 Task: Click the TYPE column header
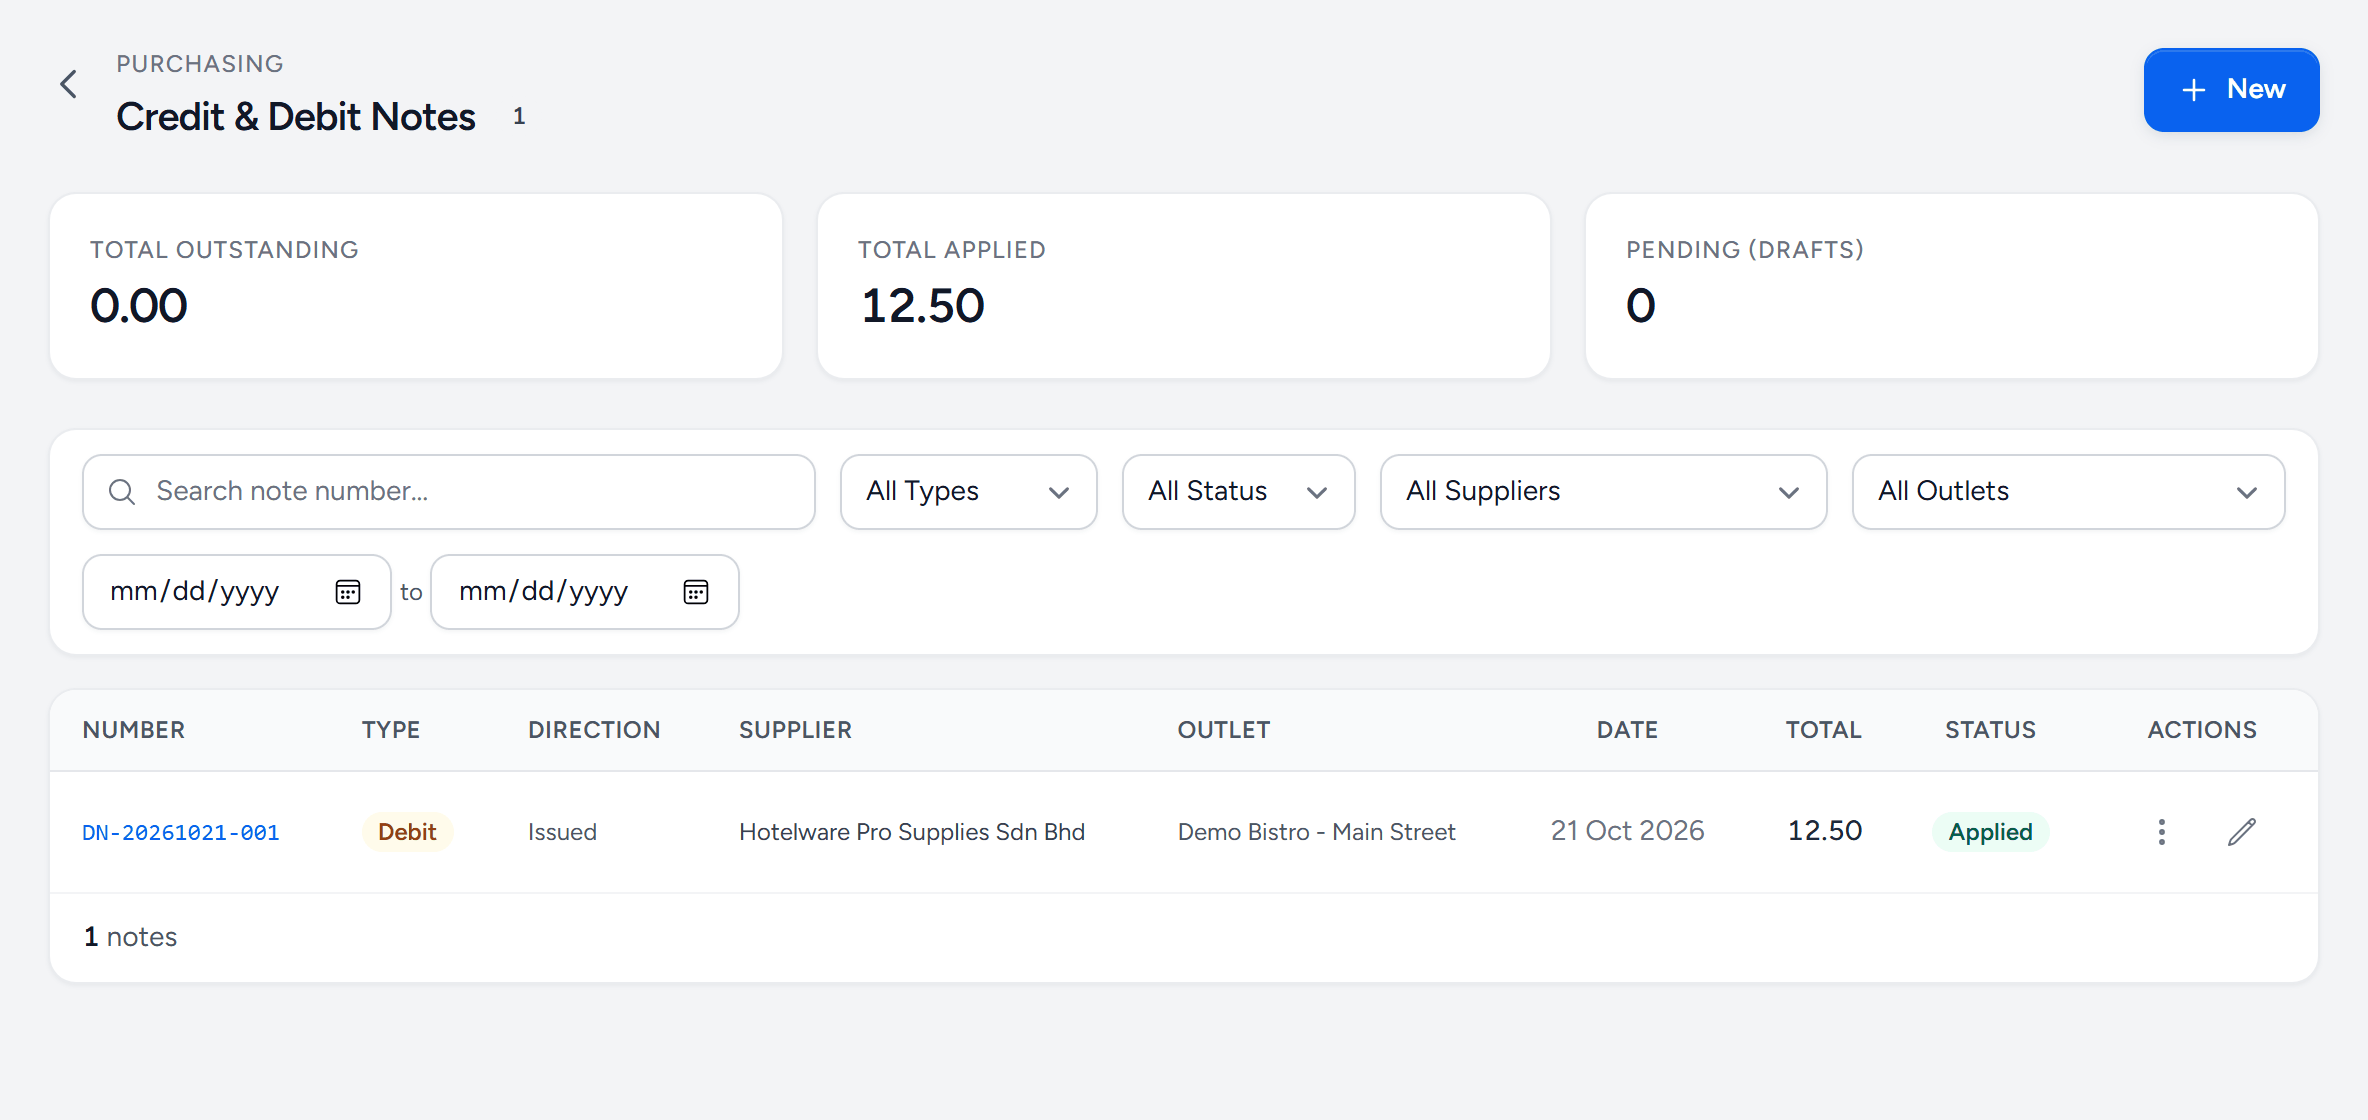[391, 730]
